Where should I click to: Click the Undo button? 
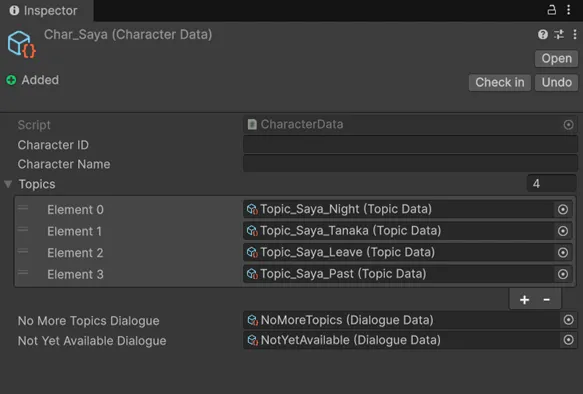pos(556,83)
